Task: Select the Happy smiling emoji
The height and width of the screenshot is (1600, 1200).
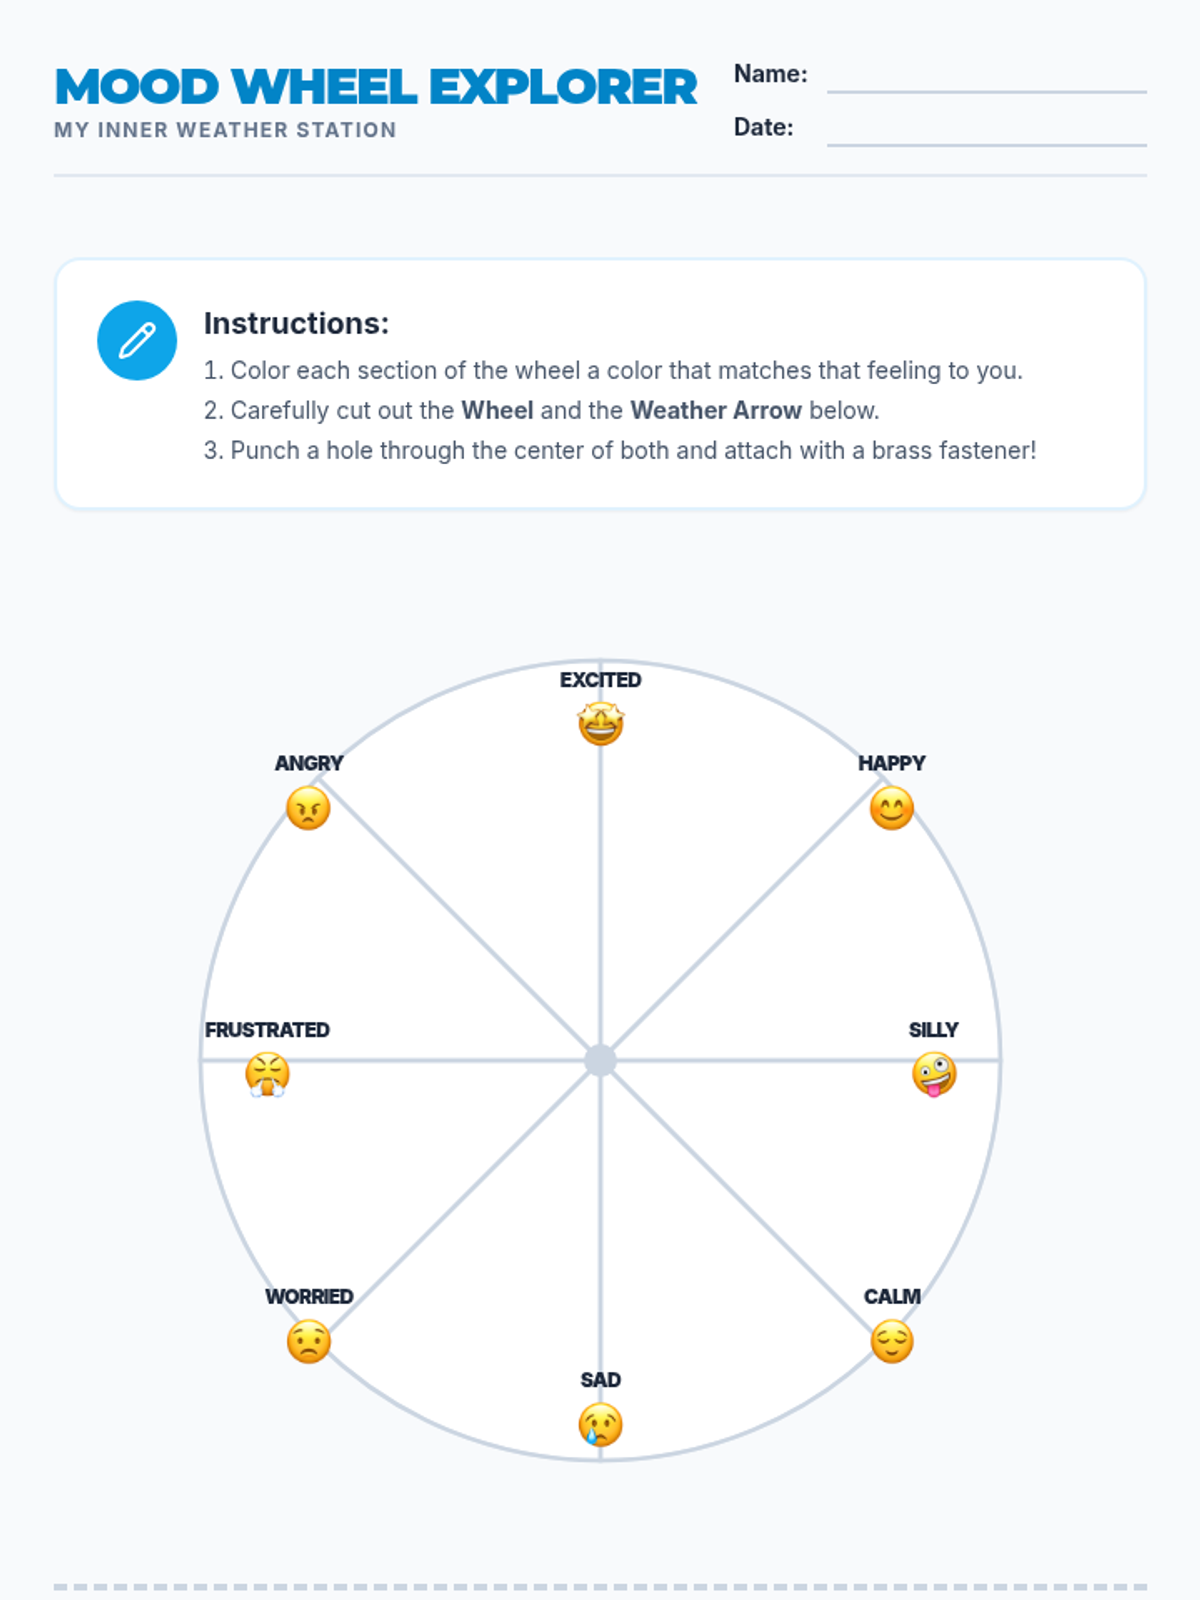Action: click(892, 808)
